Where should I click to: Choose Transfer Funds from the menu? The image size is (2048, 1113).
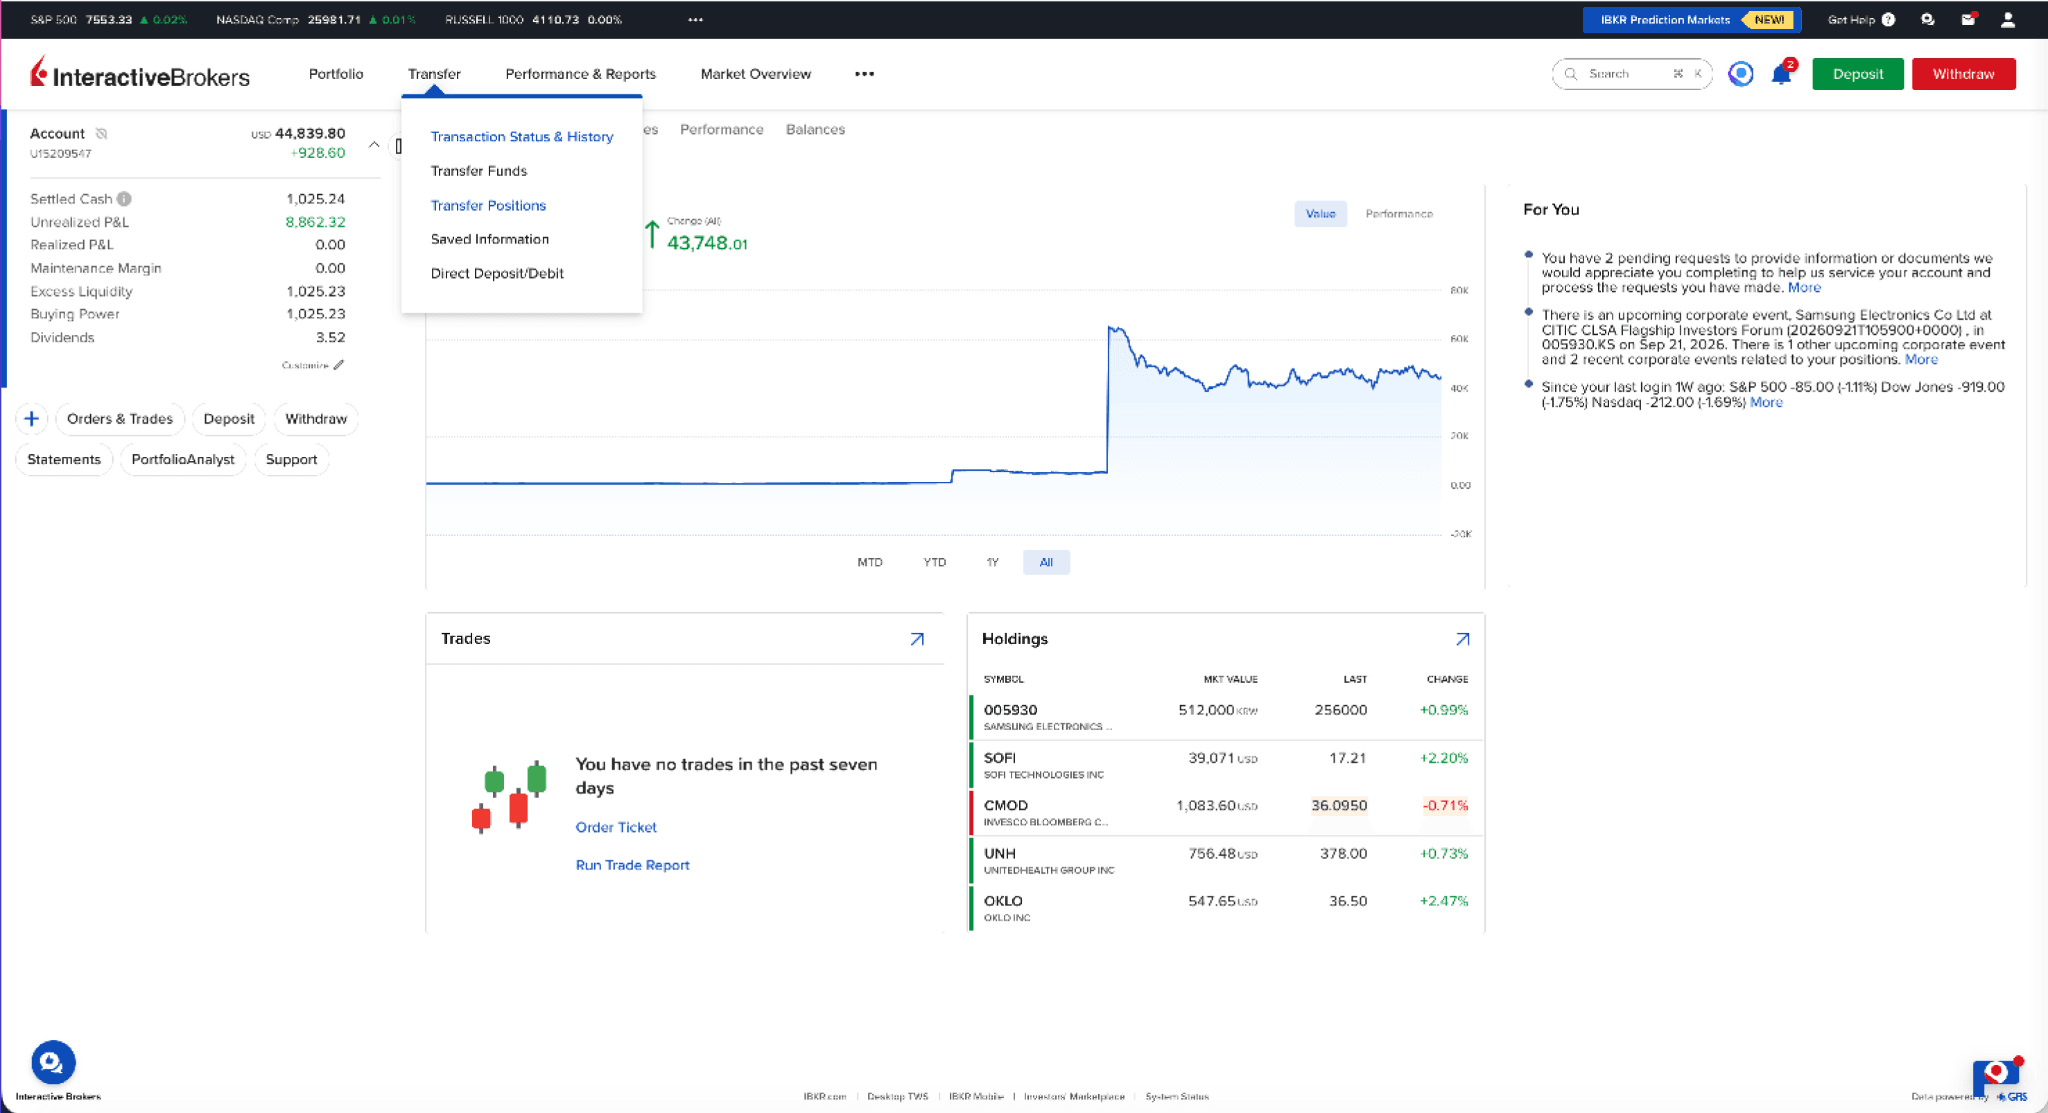(479, 171)
